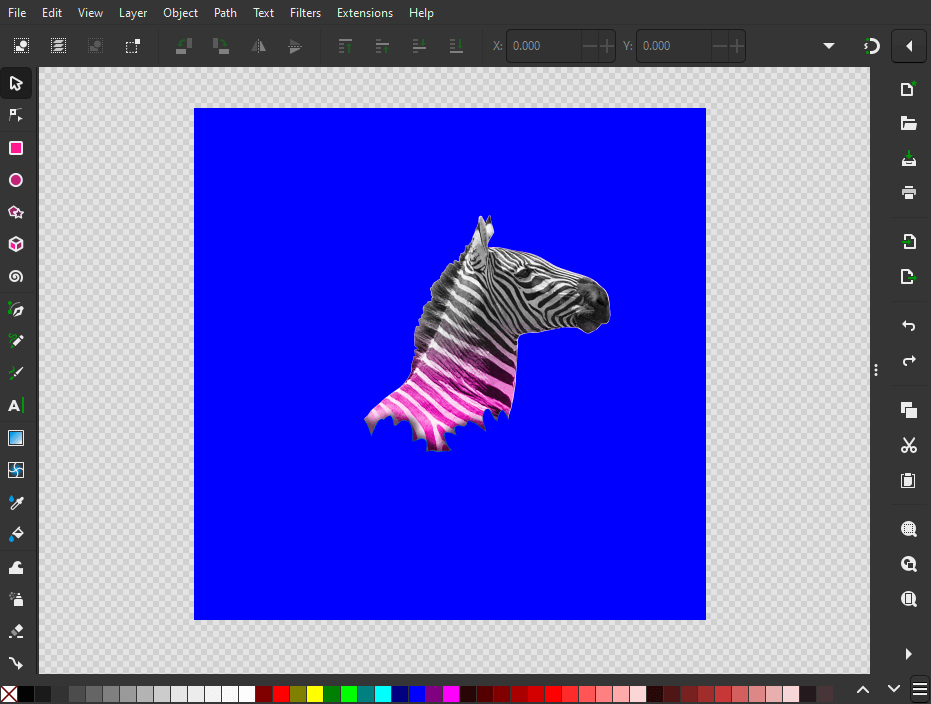Select the 3D box tool
Image resolution: width=931 pixels, height=704 pixels.
(x=16, y=244)
